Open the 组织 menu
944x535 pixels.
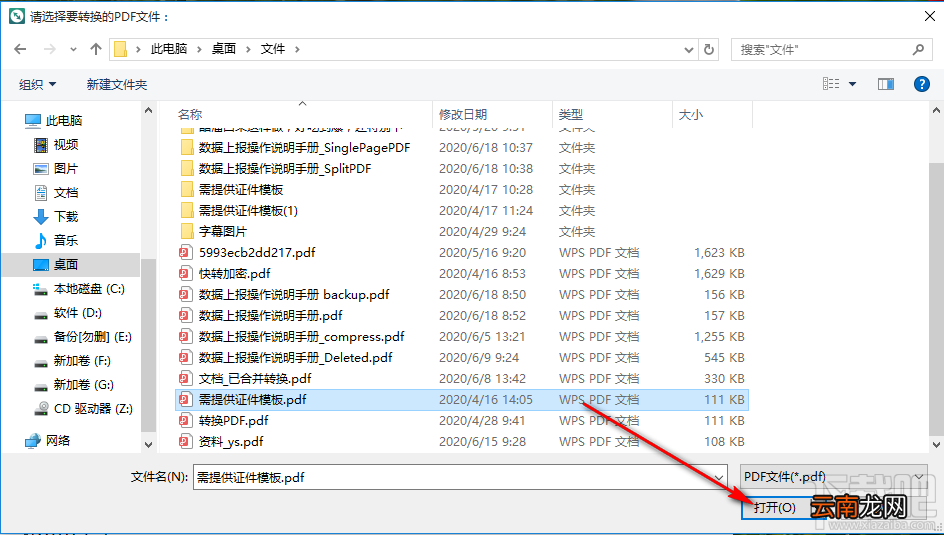click(x=37, y=84)
